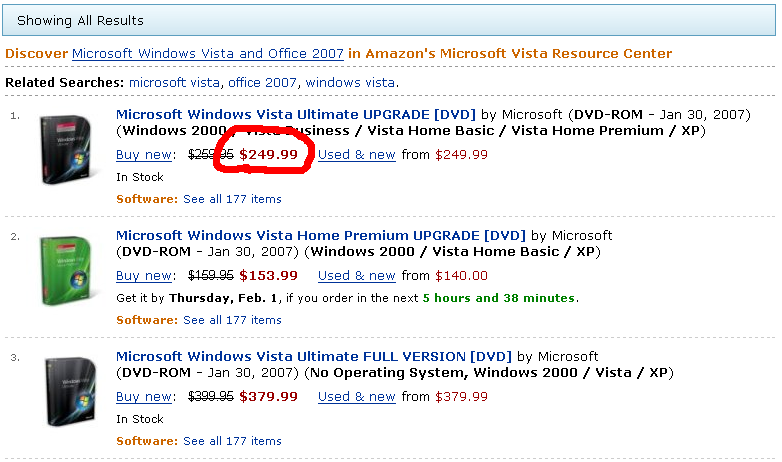See all 177 items under second result

pos(232,320)
